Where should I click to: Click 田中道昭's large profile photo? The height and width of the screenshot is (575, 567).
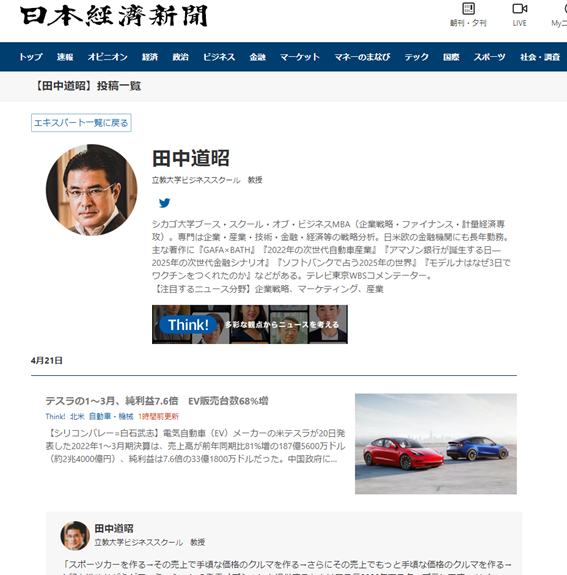coord(92,190)
